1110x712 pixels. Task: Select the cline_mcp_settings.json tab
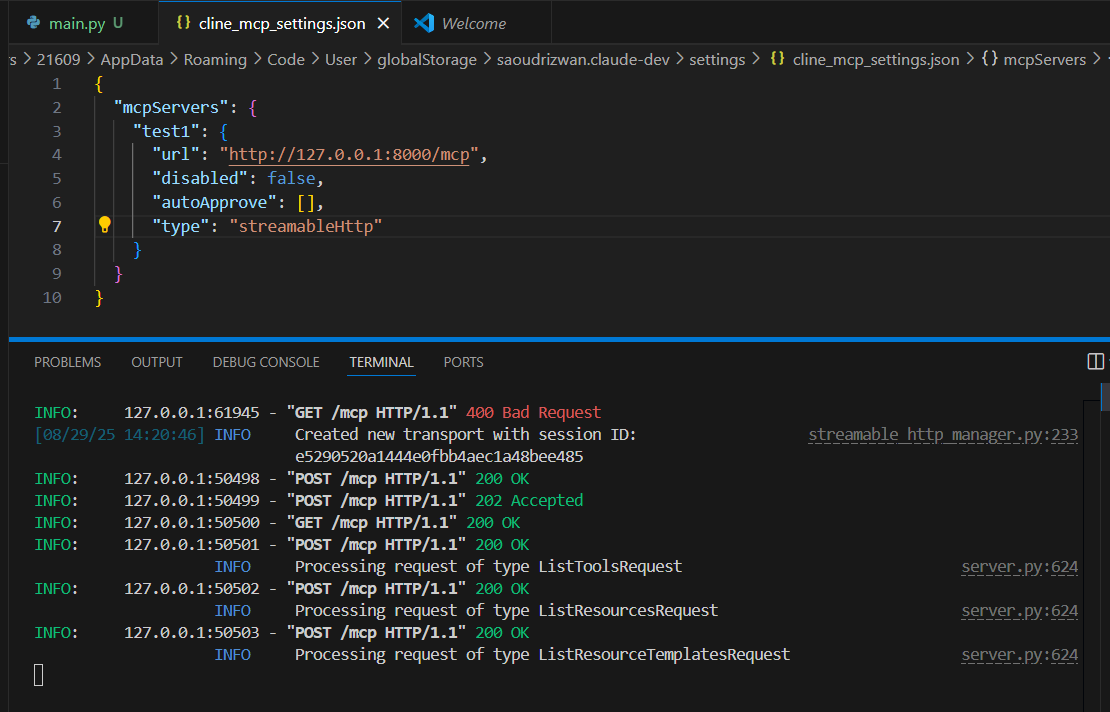[x=281, y=23]
